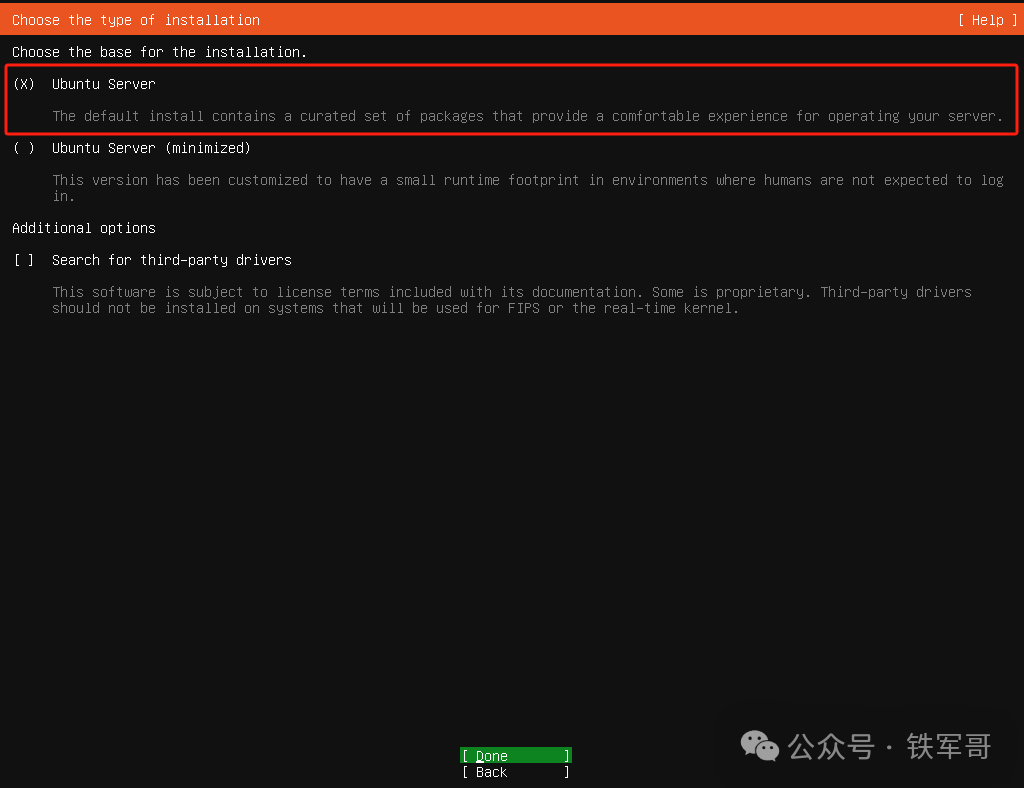Click the 'default install contains a curated' description

click(x=527, y=116)
